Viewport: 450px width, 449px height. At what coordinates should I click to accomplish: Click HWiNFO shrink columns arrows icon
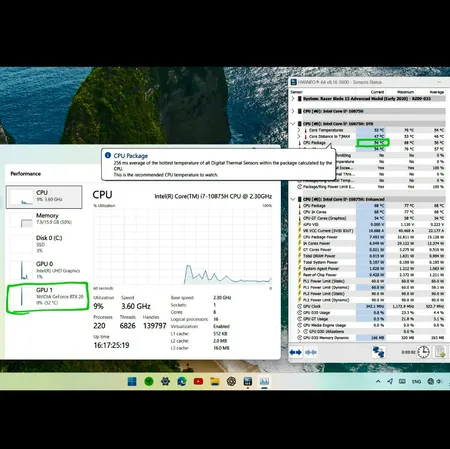click(311, 352)
